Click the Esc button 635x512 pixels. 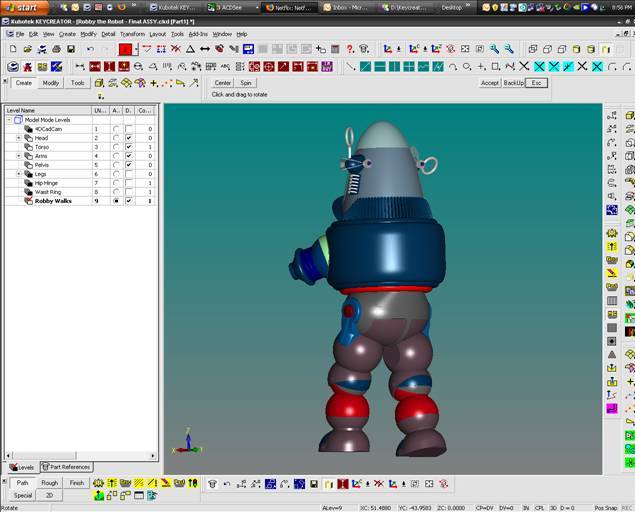tap(536, 83)
